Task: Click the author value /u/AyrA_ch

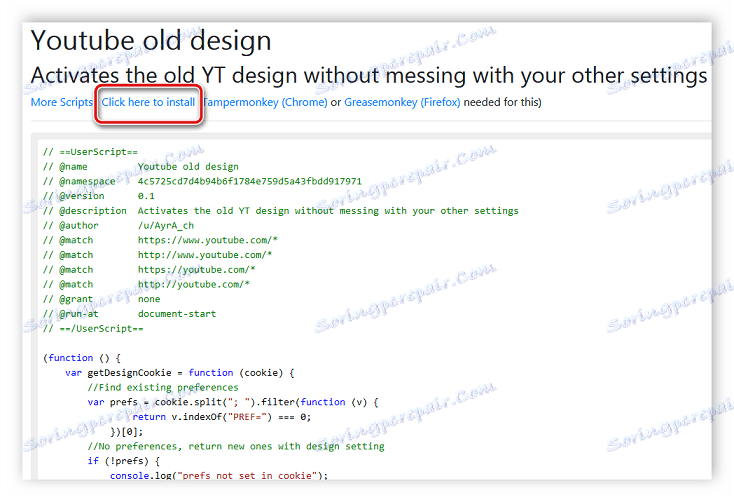Action: 166,225
